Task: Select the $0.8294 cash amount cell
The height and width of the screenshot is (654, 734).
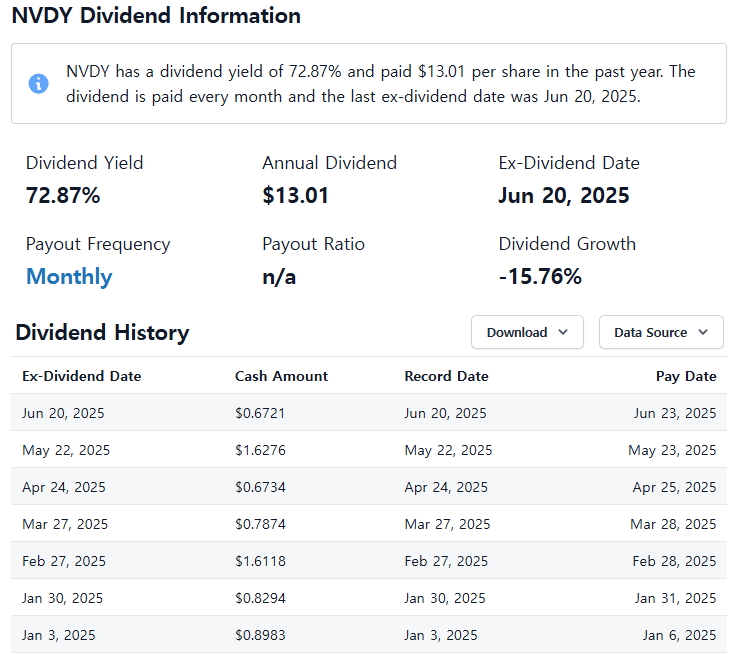Action: 260,598
